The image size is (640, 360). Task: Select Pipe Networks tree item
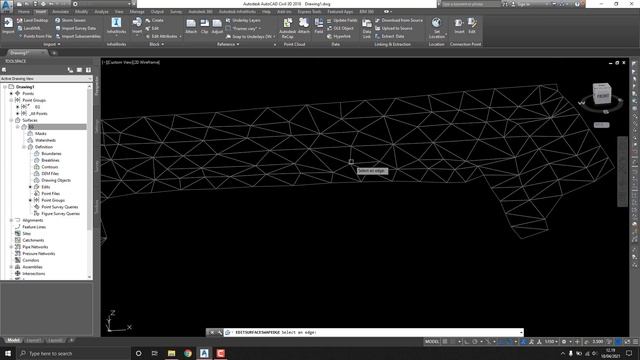(x=35, y=247)
